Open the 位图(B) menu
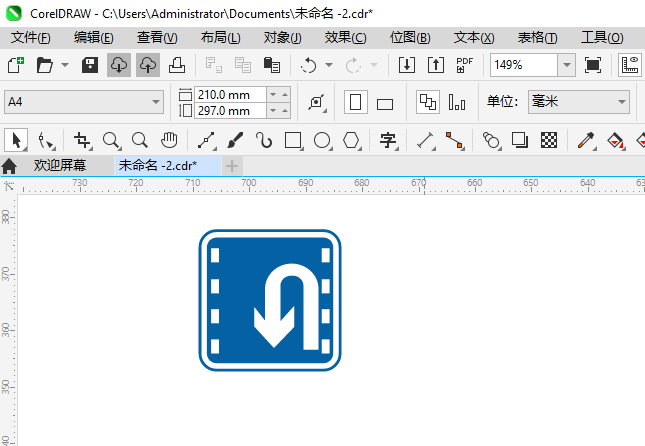The height and width of the screenshot is (446, 645). click(x=410, y=38)
